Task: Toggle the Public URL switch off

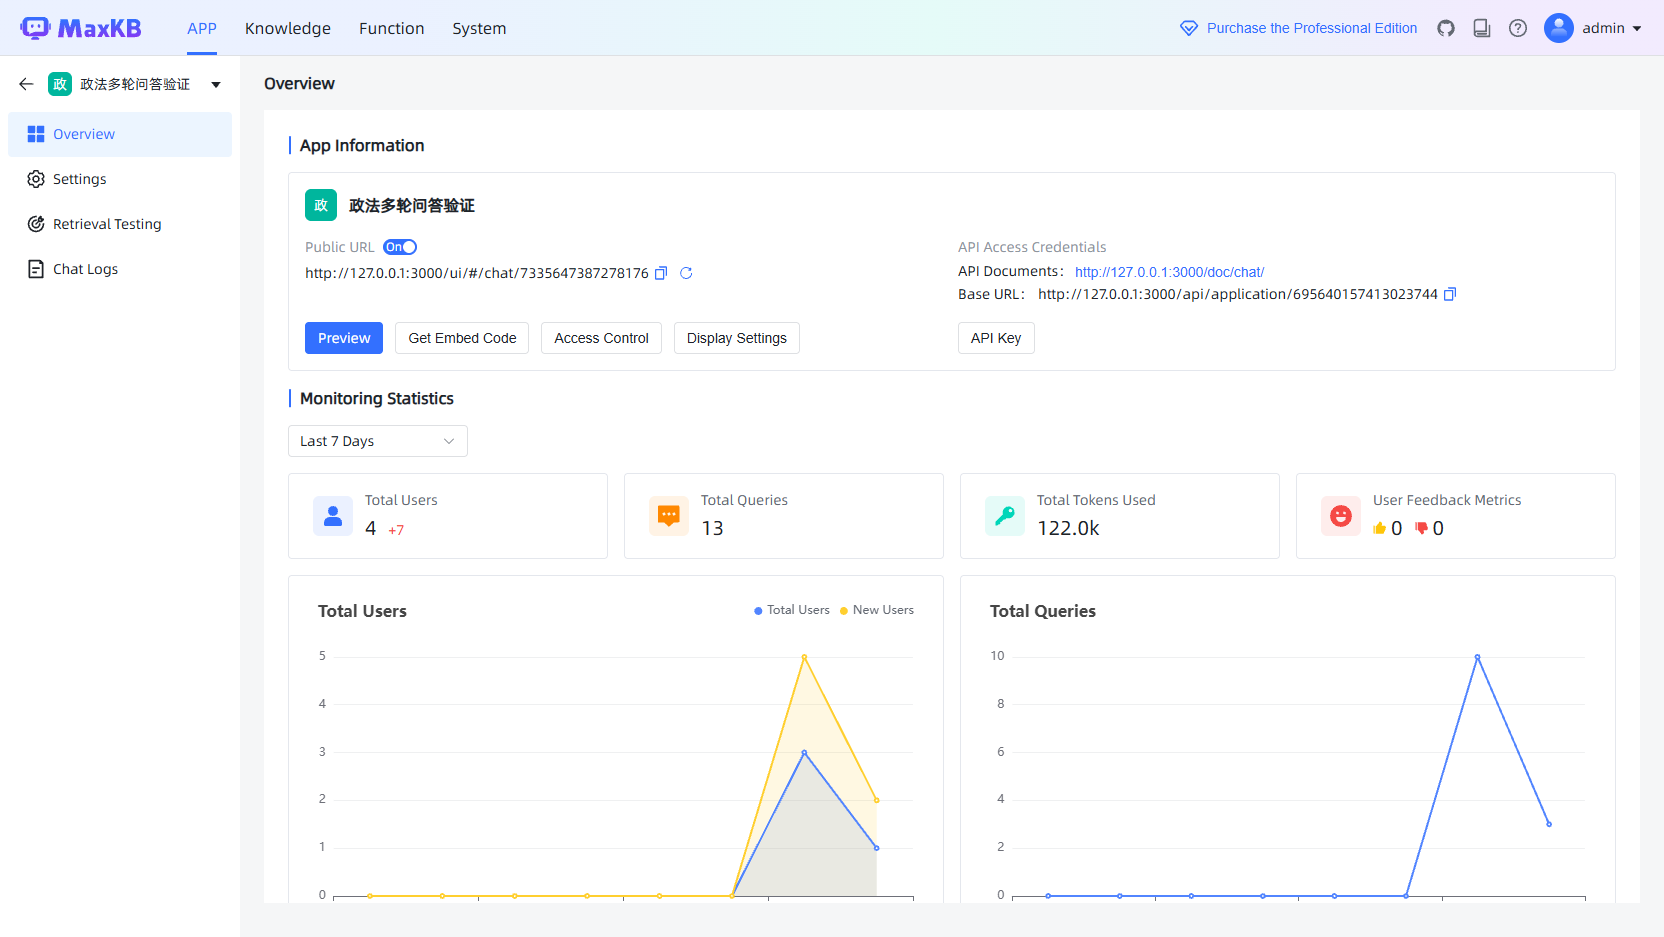Action: pyautogui.click(x=400, y=247)
